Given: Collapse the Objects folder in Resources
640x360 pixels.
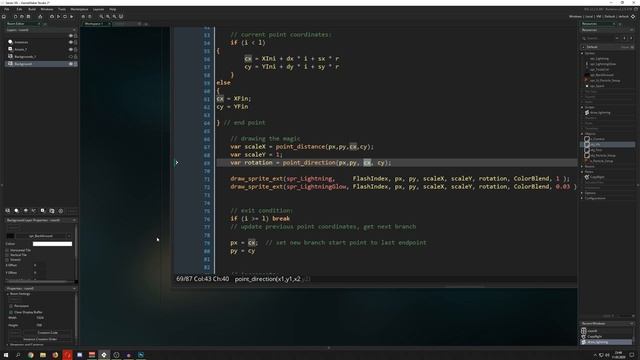Looking at the screenshot, I should pos(582,133).
